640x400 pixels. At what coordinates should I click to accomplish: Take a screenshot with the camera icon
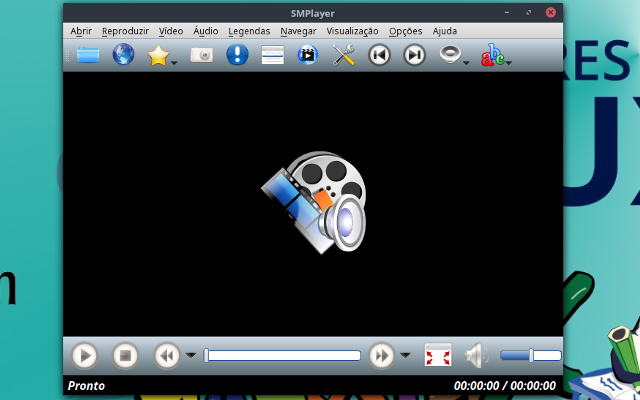click(202, 55)
